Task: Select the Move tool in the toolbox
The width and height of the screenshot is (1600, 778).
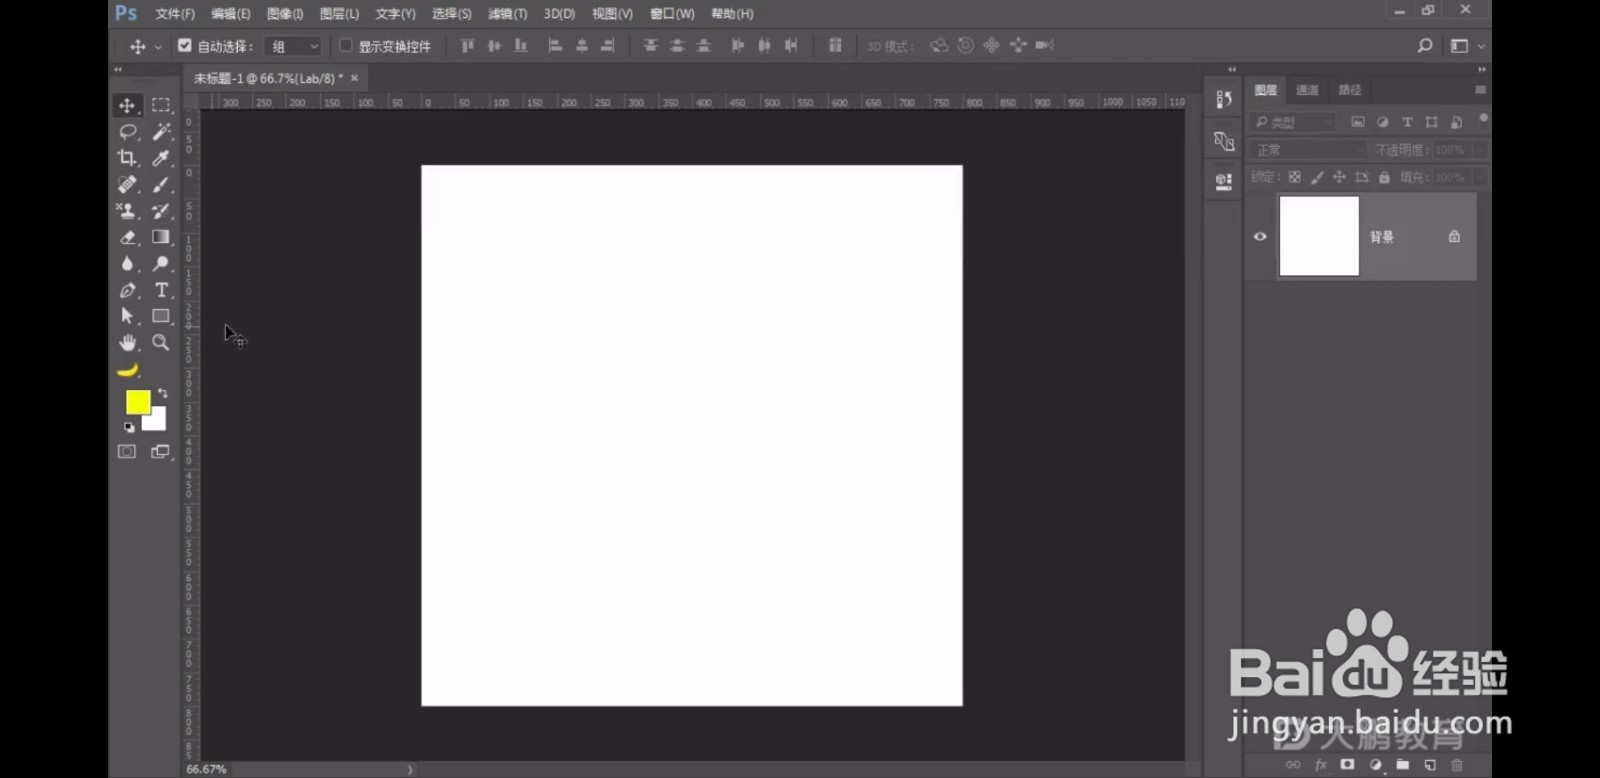Action: (x=127, y=105)
